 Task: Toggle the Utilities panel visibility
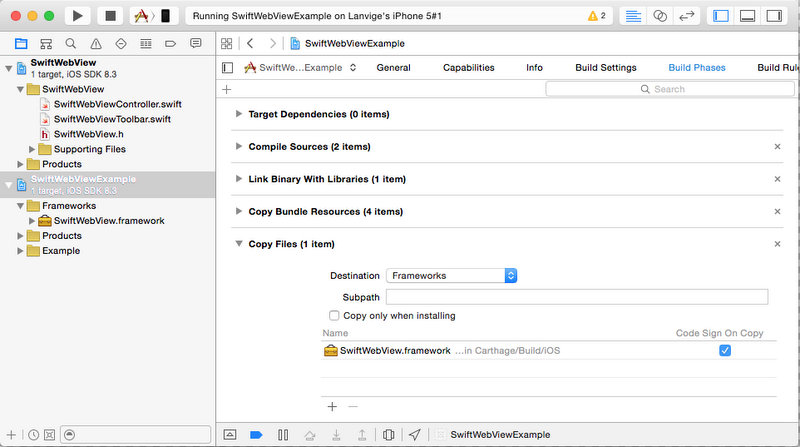pos(774,16)
